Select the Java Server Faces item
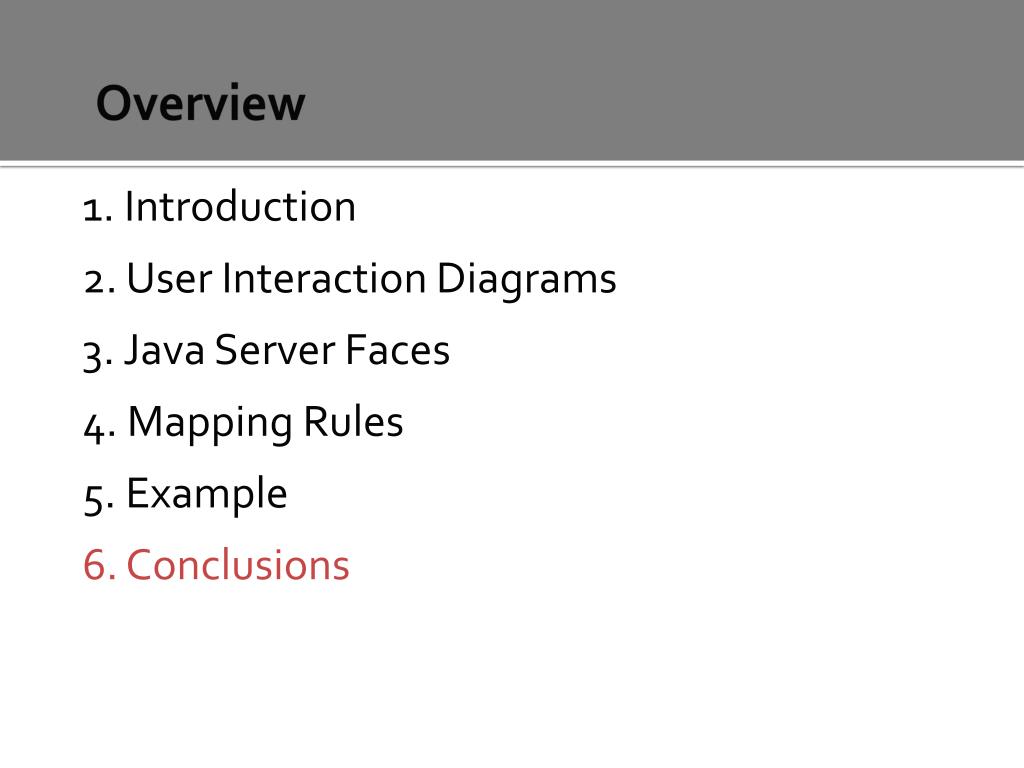This screenshot has width=1024, height=768. pyautogui.click(x=266, y=351)
